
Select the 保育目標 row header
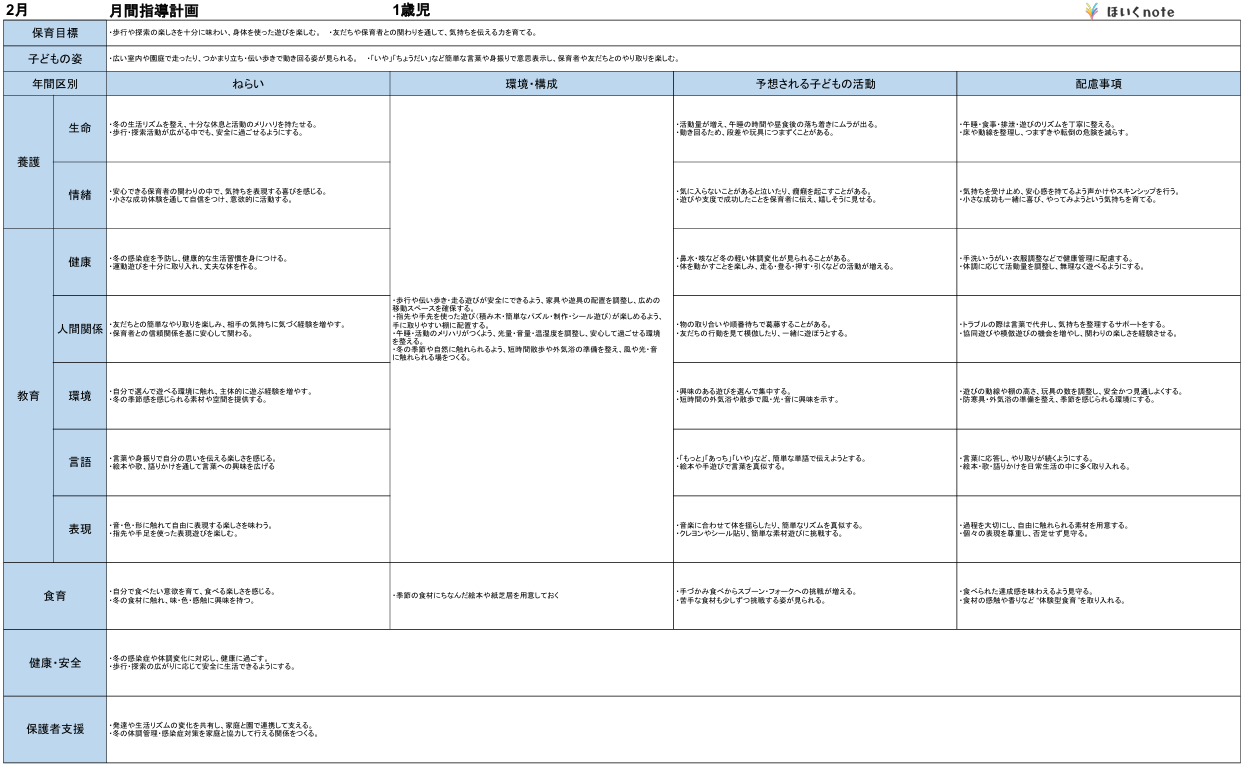55,33
